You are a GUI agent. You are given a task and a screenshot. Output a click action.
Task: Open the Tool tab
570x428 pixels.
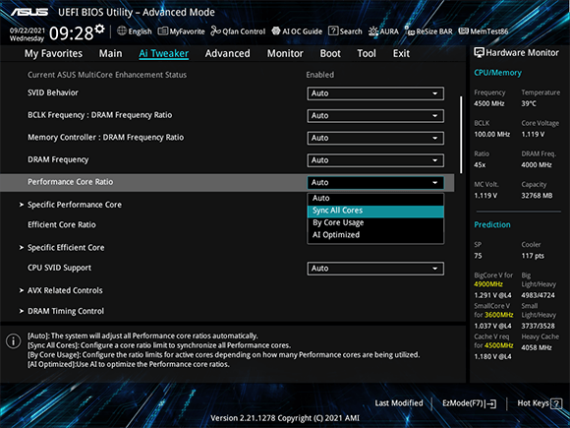coord(366,53)
